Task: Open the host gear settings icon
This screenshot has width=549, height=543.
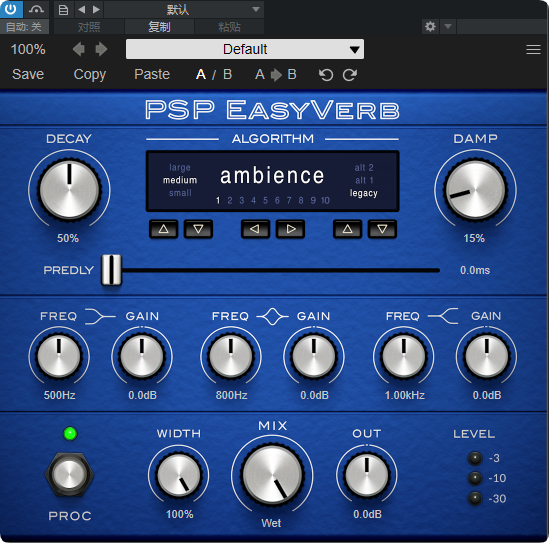Action: (430, 27)
